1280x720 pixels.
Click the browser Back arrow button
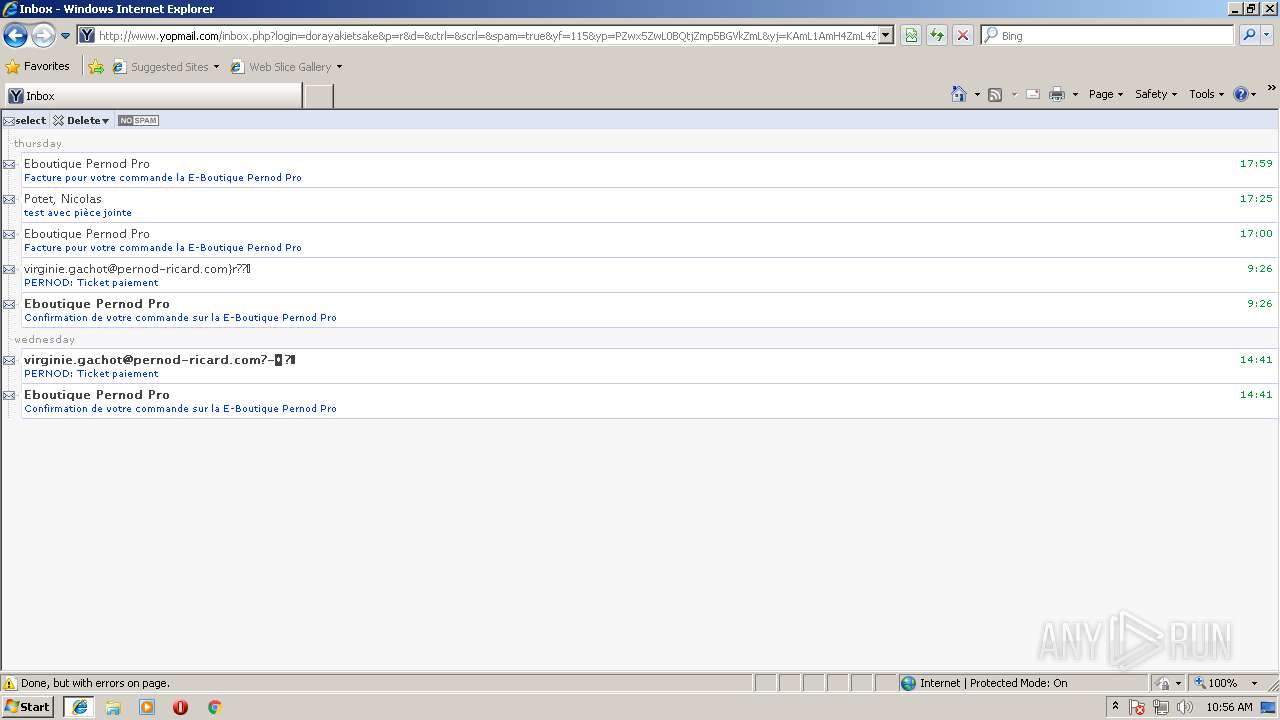pos(15,36)
